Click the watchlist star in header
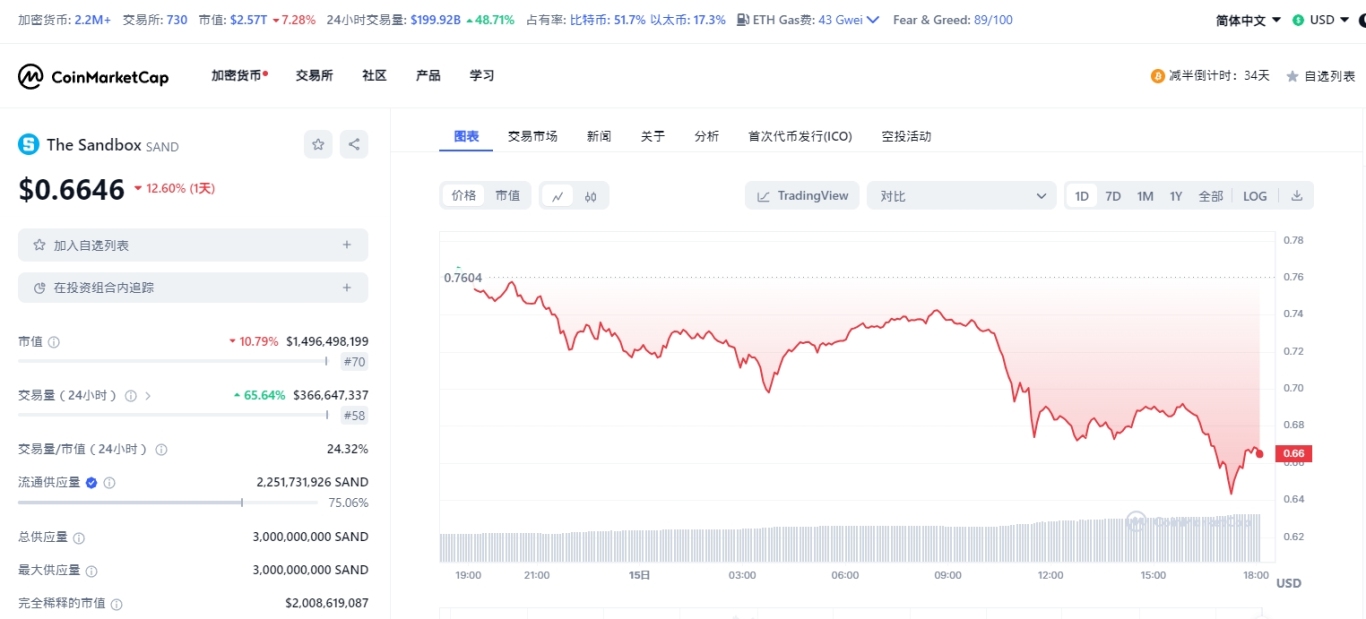1366x619 pixels. (x=1292, y=76)
